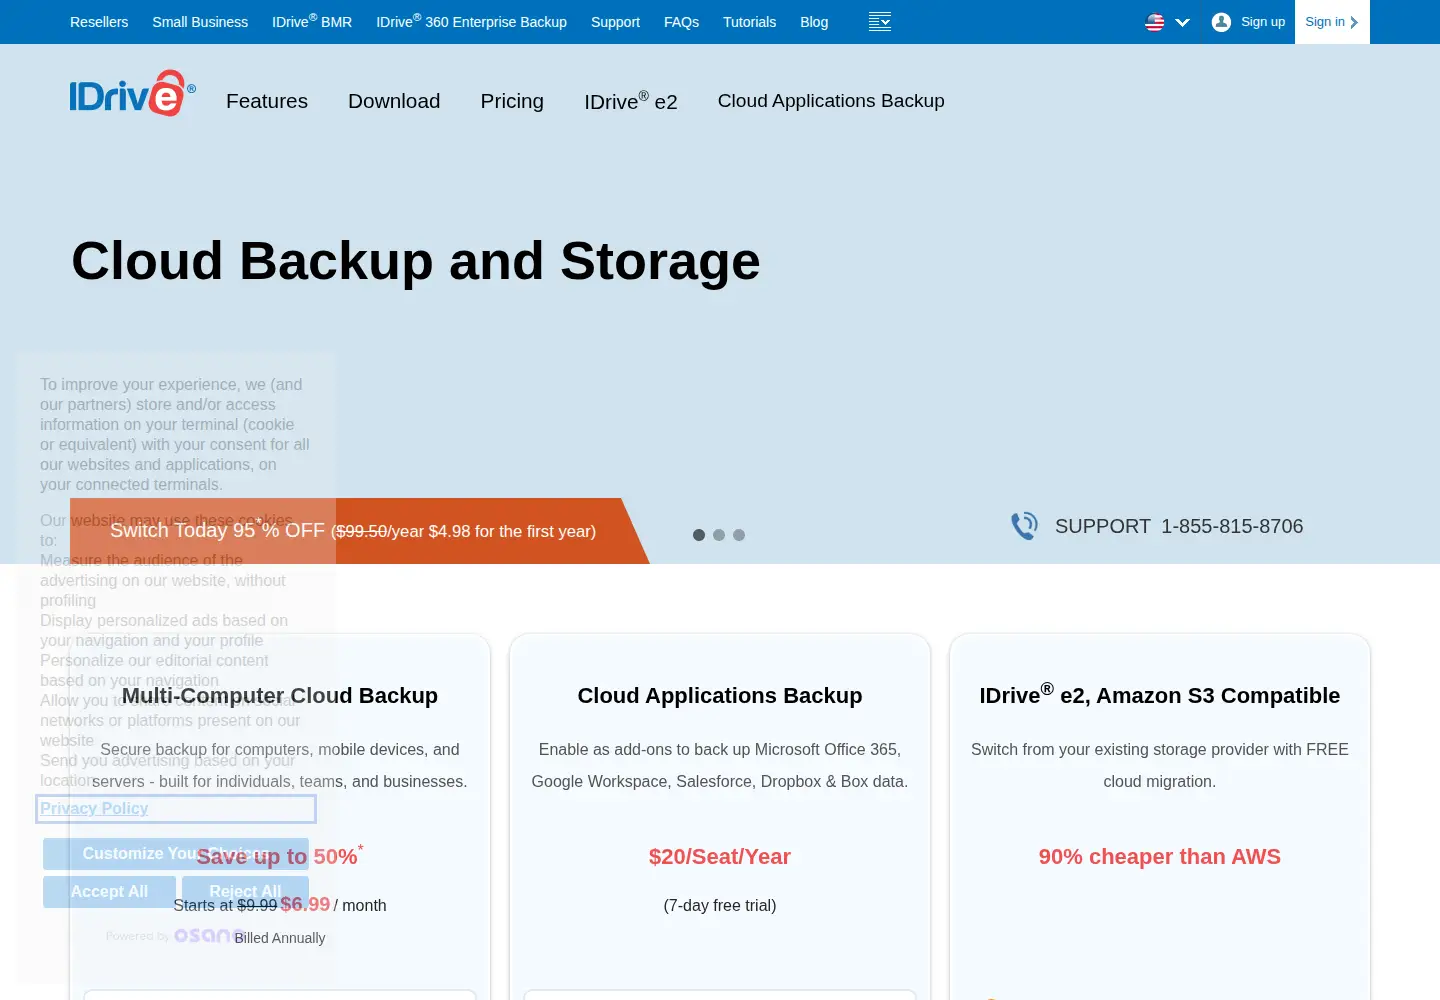Click the 90% cheaper than AWS text
Image resolution: width=1440 pixels, height=1000 pixels.
[x=1160, y=857]
